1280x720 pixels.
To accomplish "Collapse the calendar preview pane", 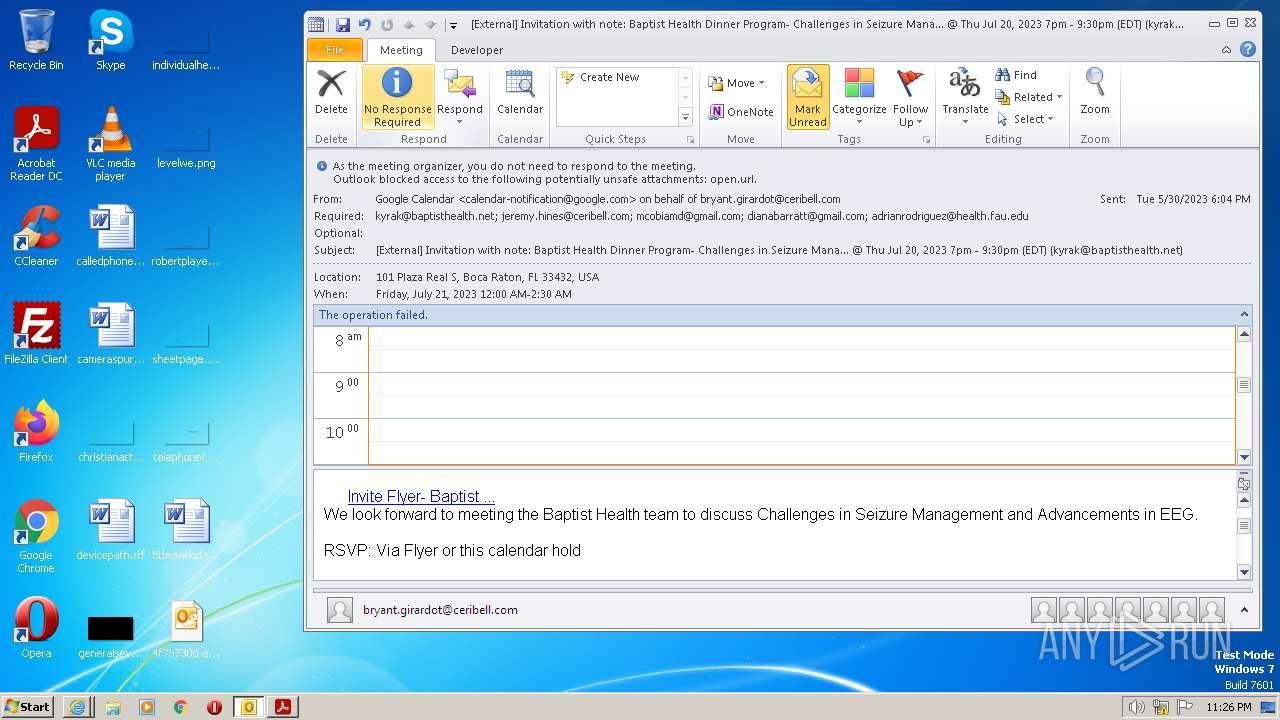I will pos(1244,315).
